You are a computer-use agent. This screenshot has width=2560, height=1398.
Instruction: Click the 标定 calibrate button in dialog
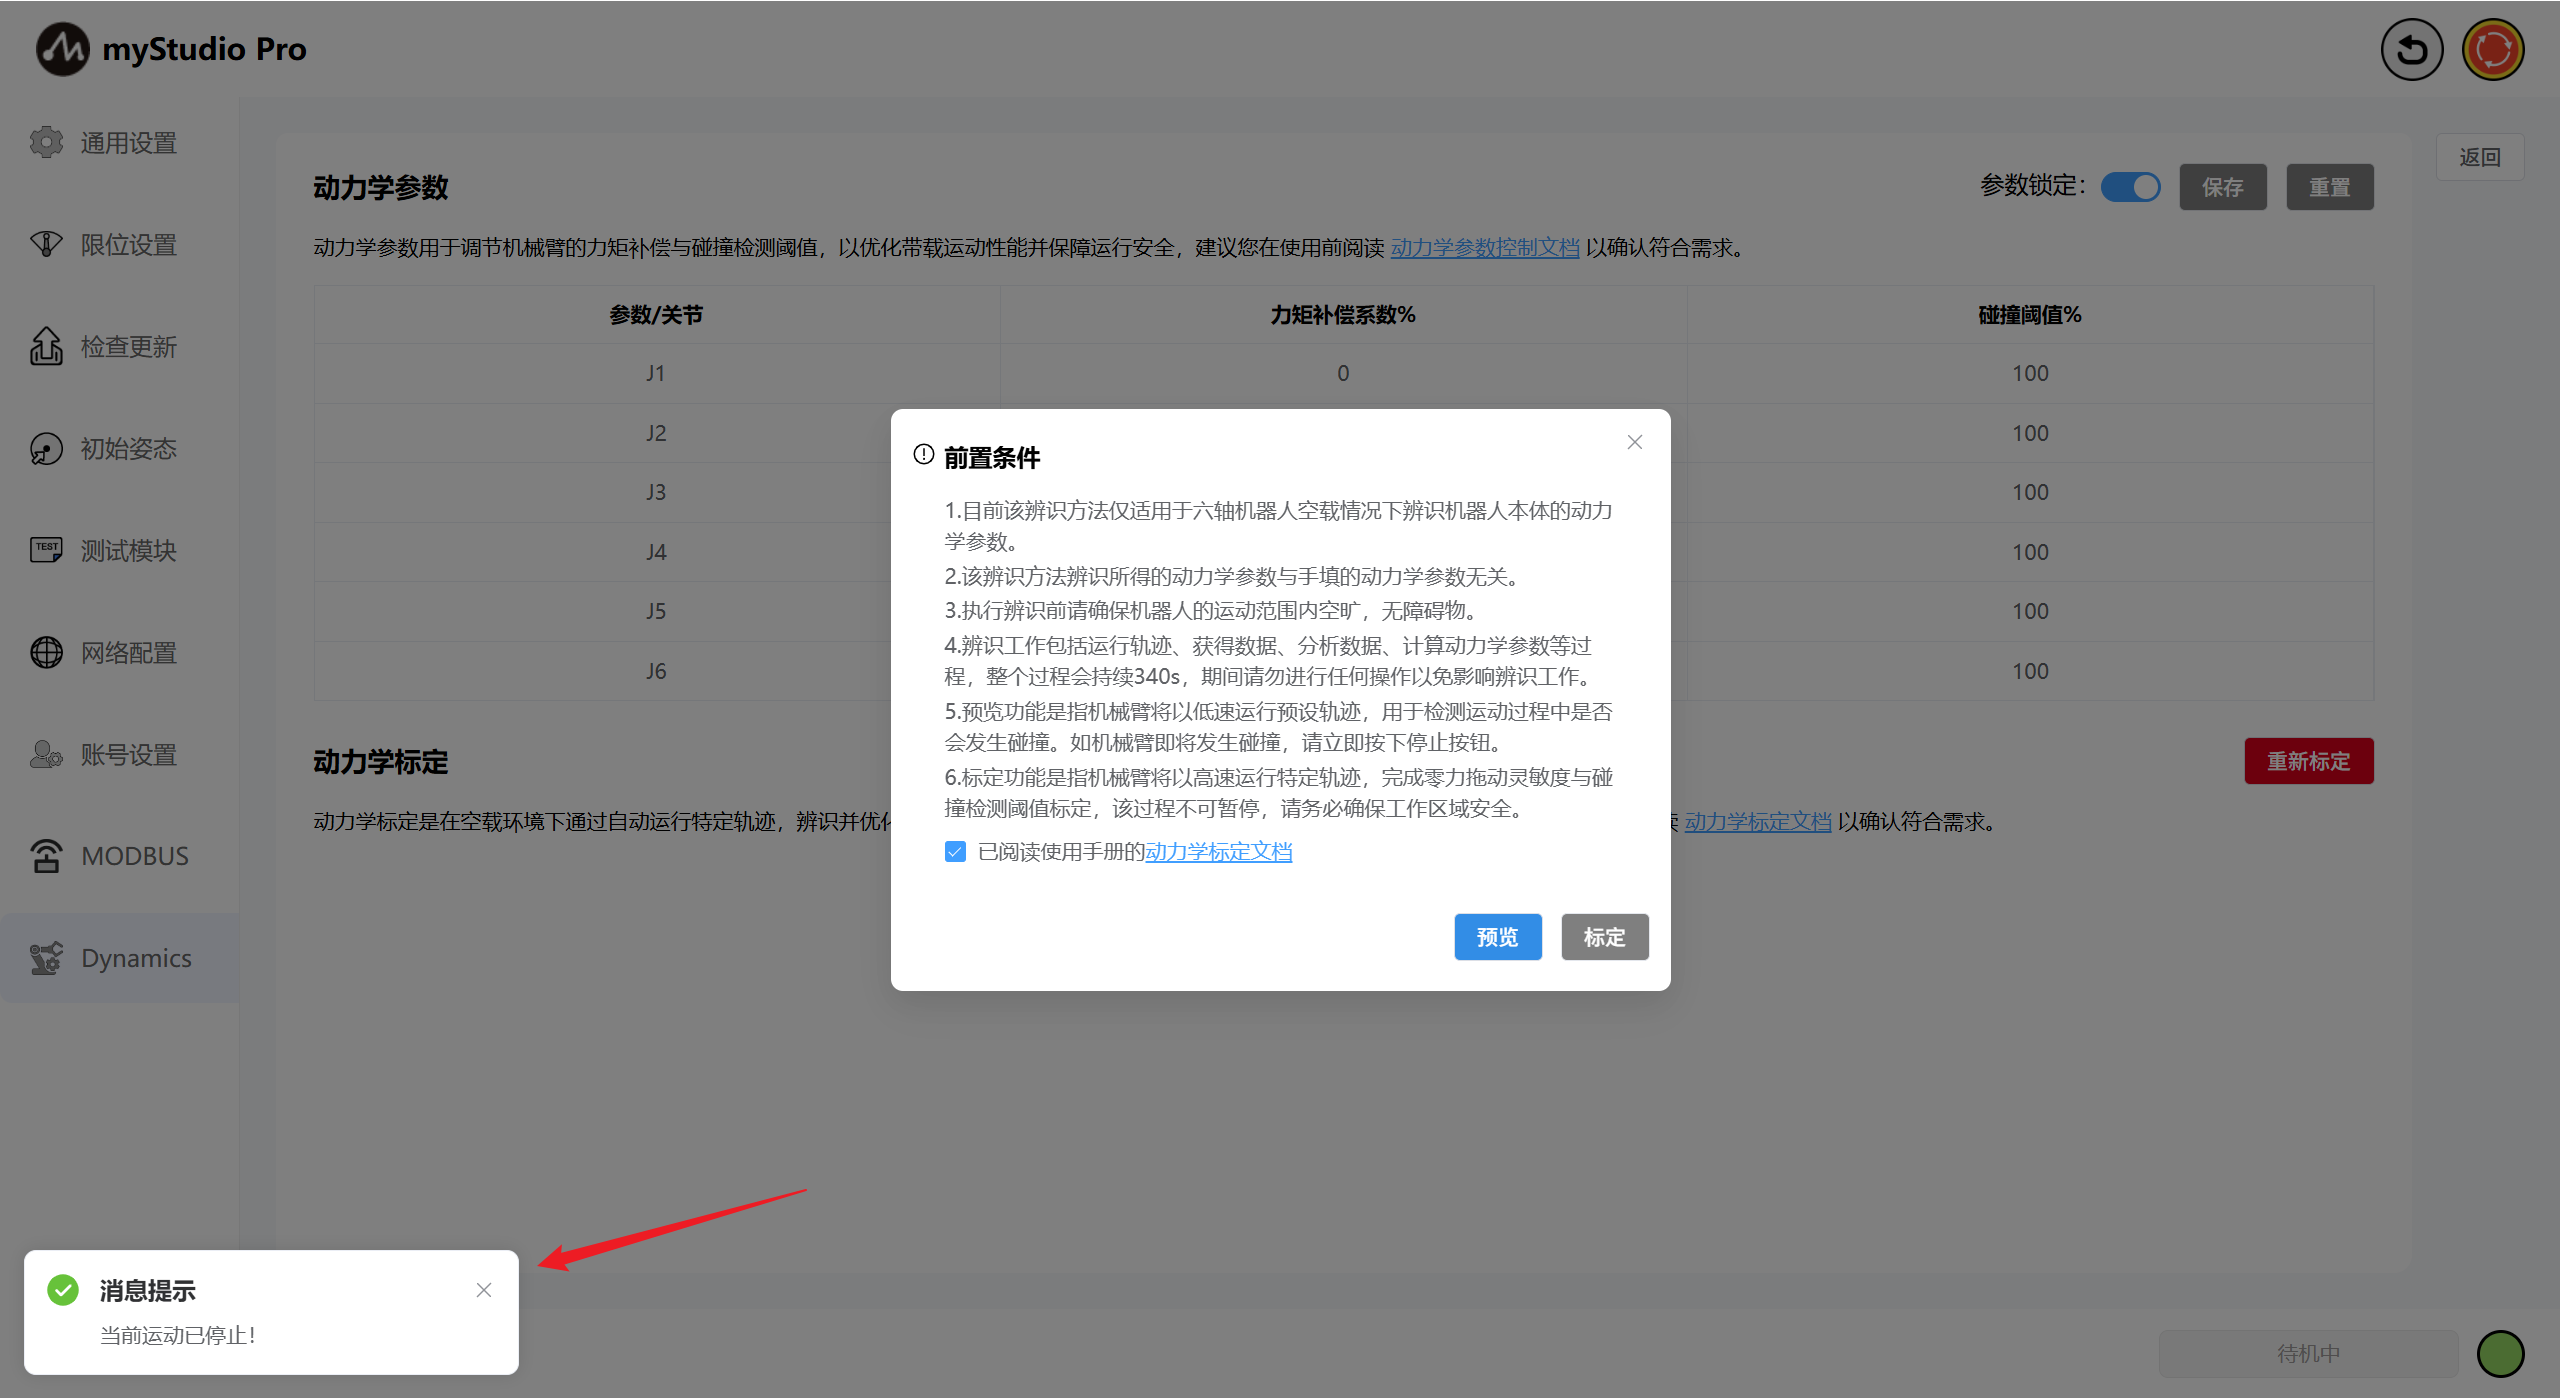click(1604, 937)
